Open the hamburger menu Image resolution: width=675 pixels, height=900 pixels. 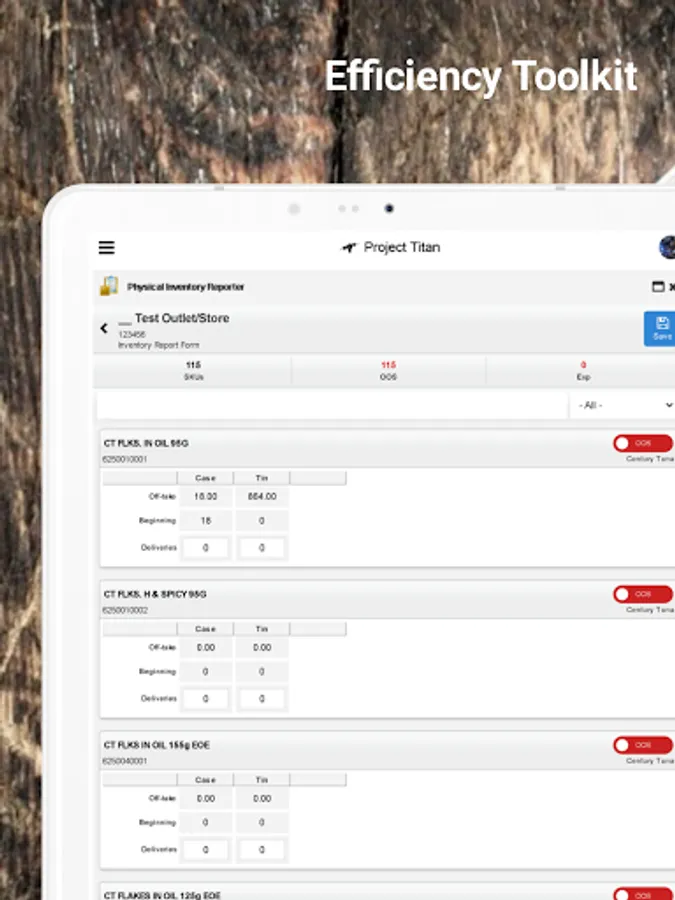(x=107, y=247)
